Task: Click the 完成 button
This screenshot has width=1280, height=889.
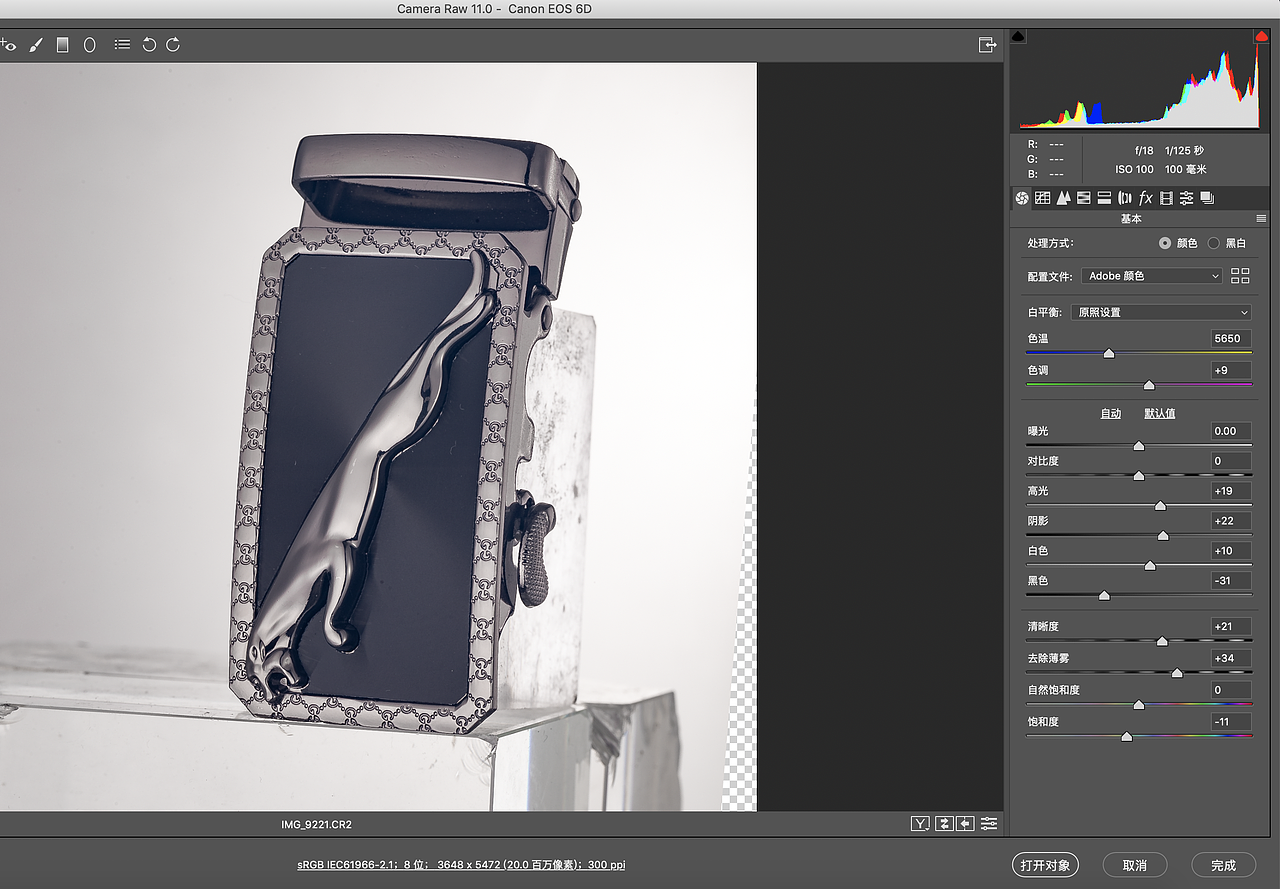Action: [x=1223, y=865]
